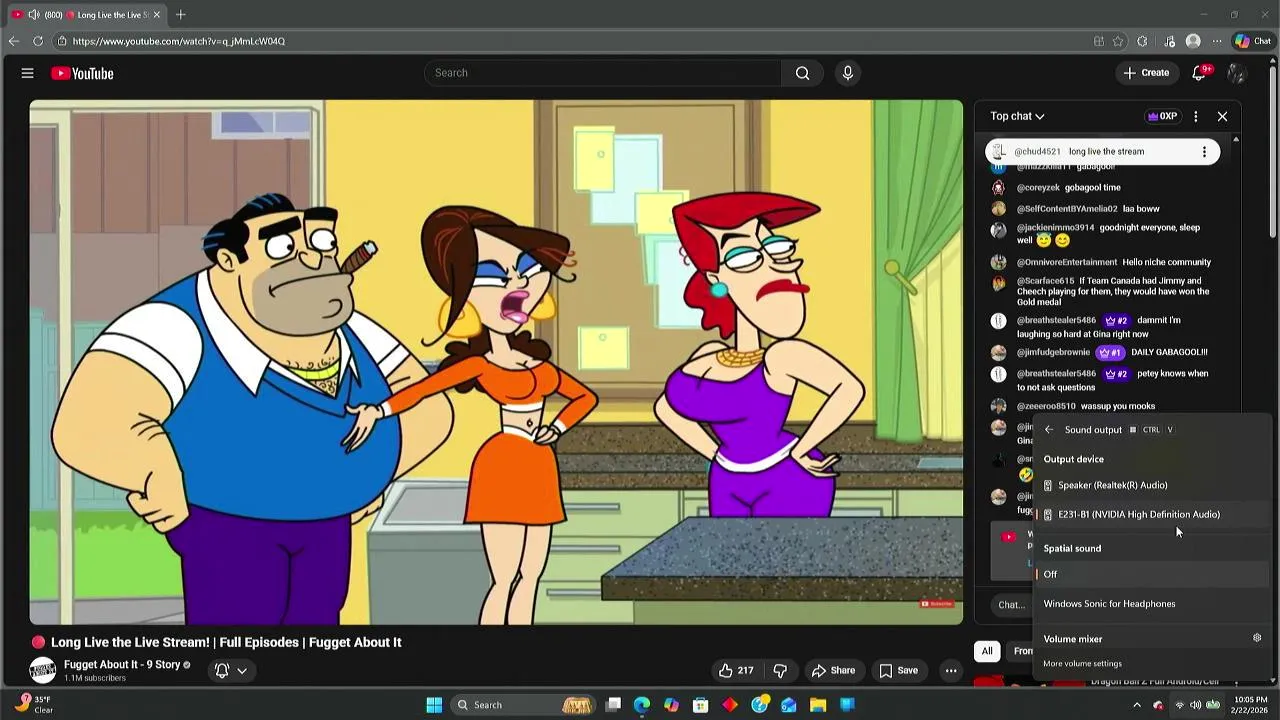
Task: Click the browser address bar URL
Action: point(178,41)
